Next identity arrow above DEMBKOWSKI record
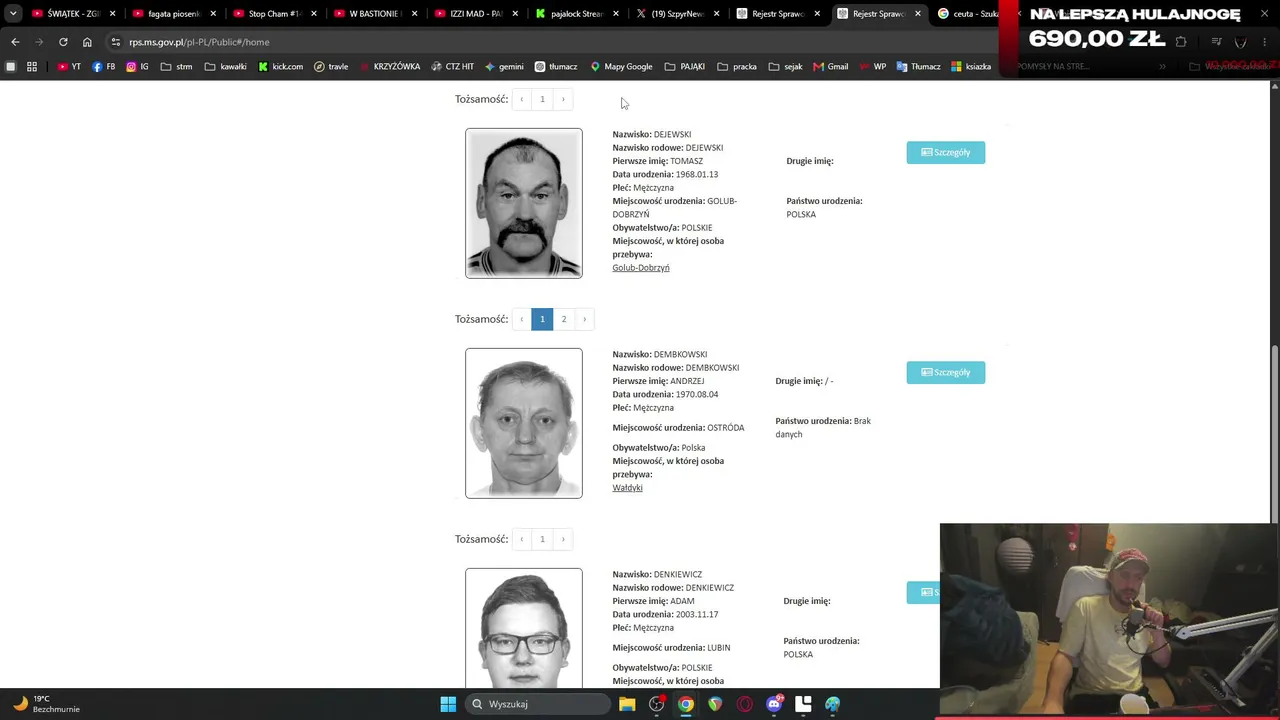Image resolution: width=1280 pixels, height=720 pixels. click(x=585, y=319)
